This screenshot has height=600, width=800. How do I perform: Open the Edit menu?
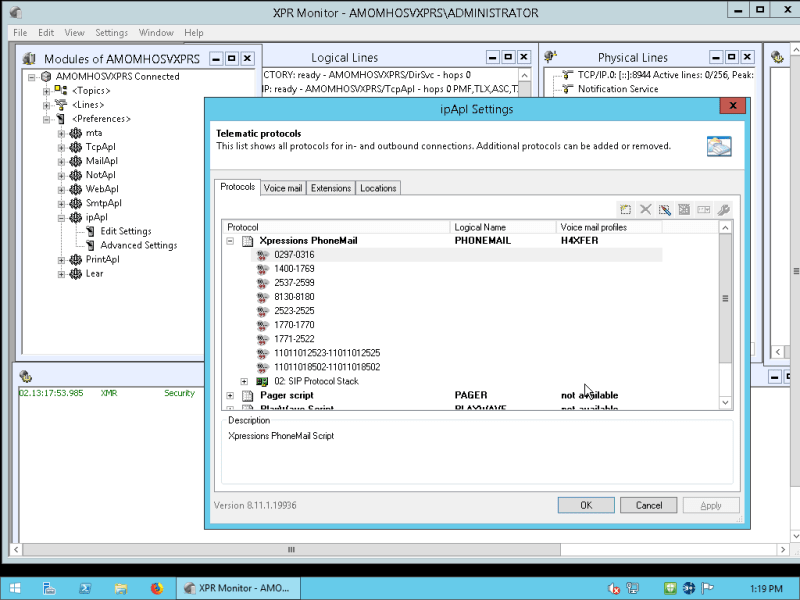pos(46,33)
